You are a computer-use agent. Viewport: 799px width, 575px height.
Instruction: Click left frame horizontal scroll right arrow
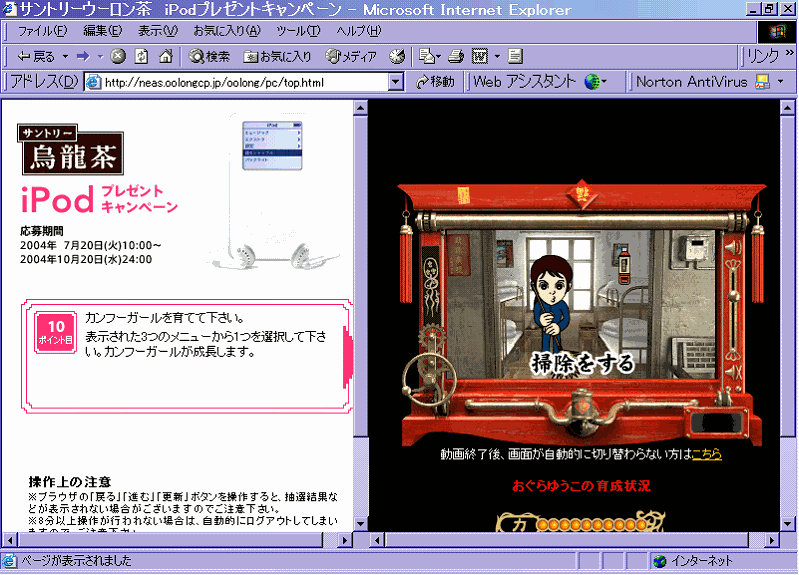pyautogui.click(x=345, y=539)
